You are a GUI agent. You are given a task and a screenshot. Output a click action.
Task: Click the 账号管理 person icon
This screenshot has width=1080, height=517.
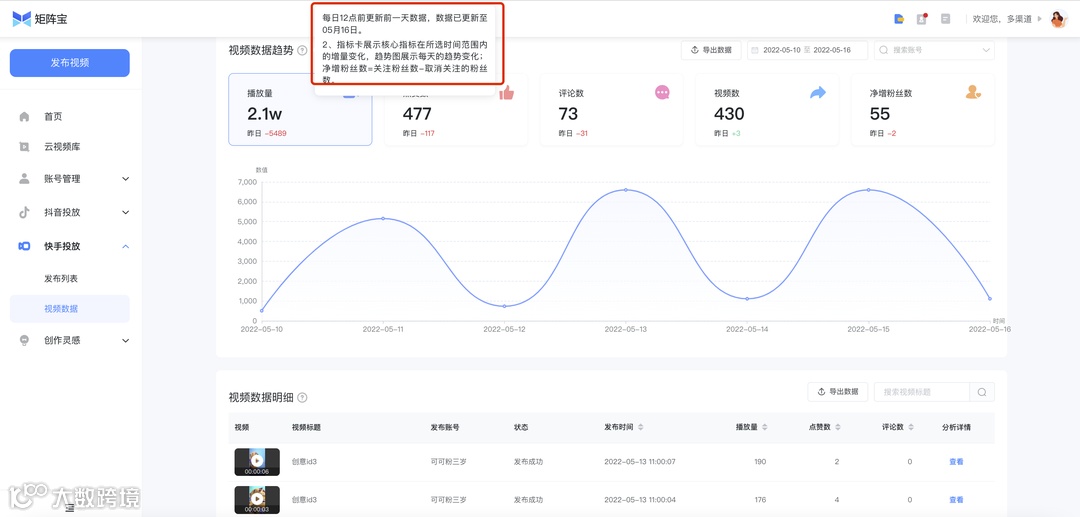(25, 178)
